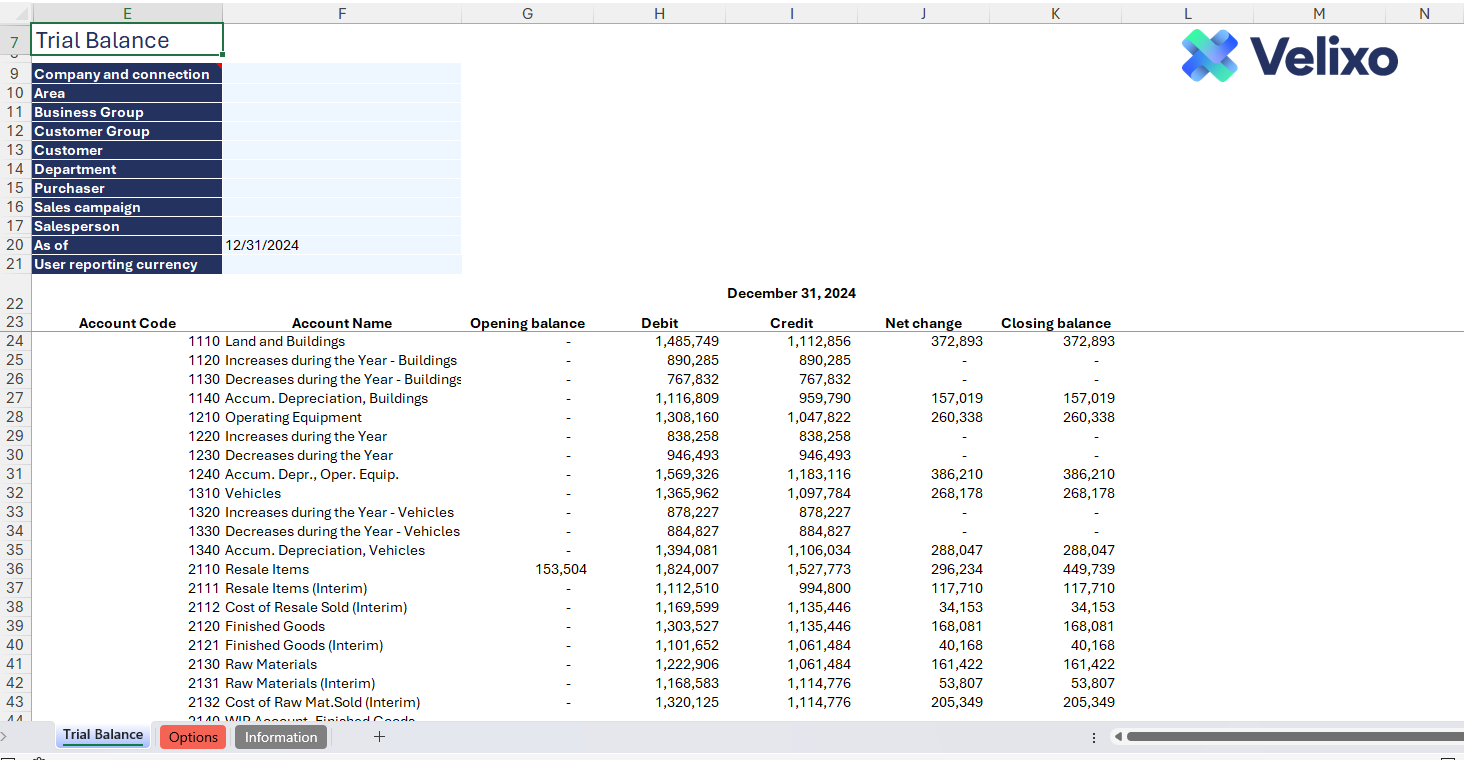Viewport: 1464px width, 760px height.
Task: Open the Information sheet tab
Action: (x=281, y=737)
